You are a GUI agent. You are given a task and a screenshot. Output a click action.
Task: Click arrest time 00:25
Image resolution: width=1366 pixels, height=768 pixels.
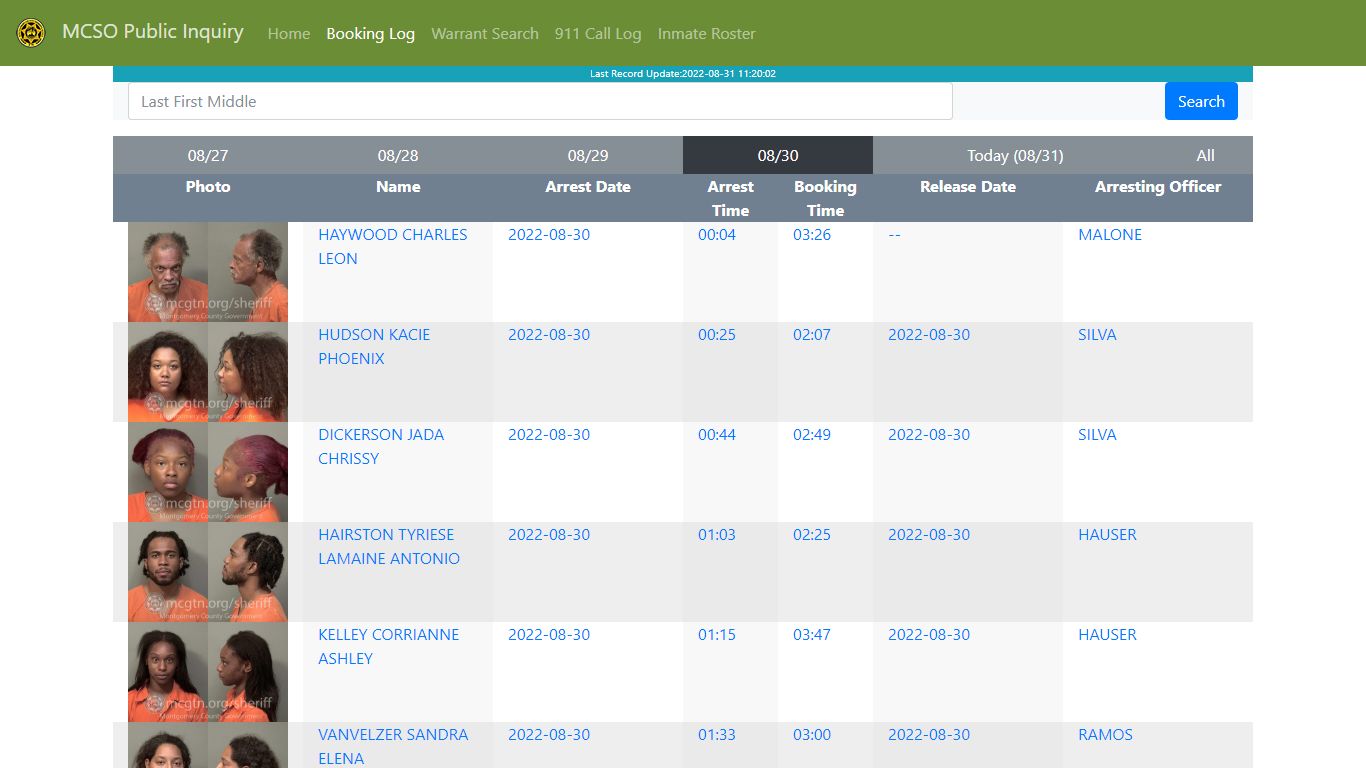point(717,334)
